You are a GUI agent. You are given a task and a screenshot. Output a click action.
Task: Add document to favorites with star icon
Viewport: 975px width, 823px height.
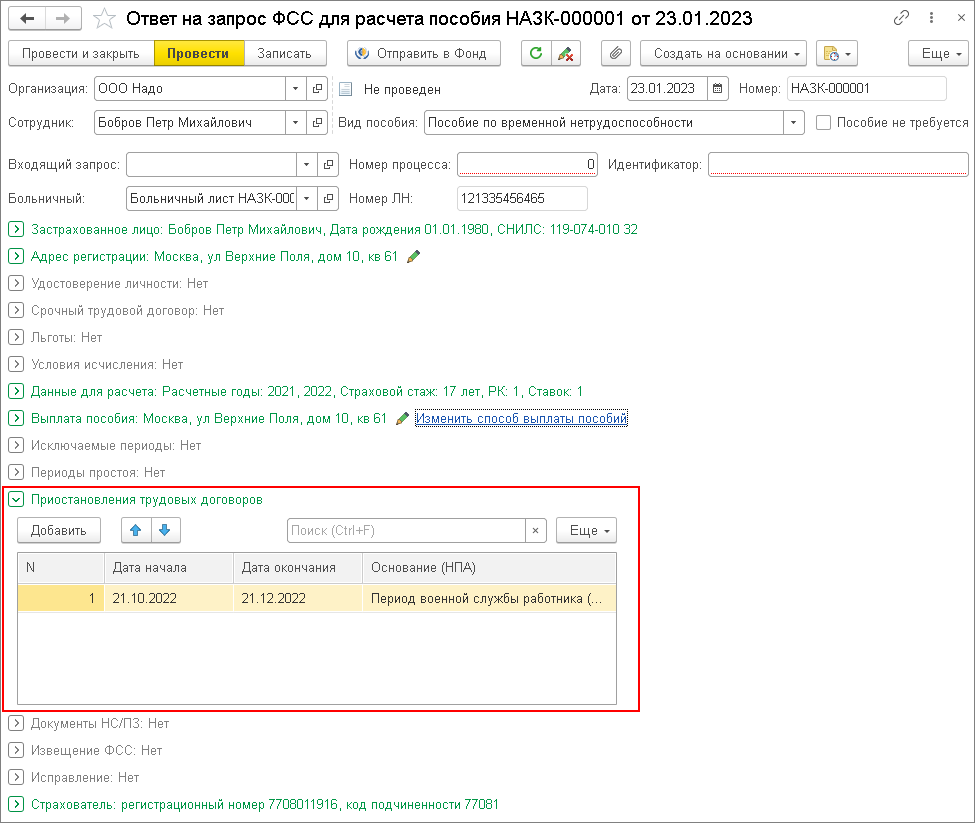(104, 19)
